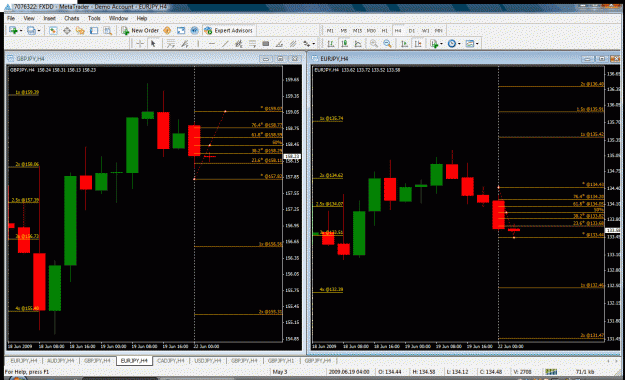This screenshot has width=625, height=380.
Task: Select the trendline by angle tool
Action: pyautogui.click(x=279, y=43)
